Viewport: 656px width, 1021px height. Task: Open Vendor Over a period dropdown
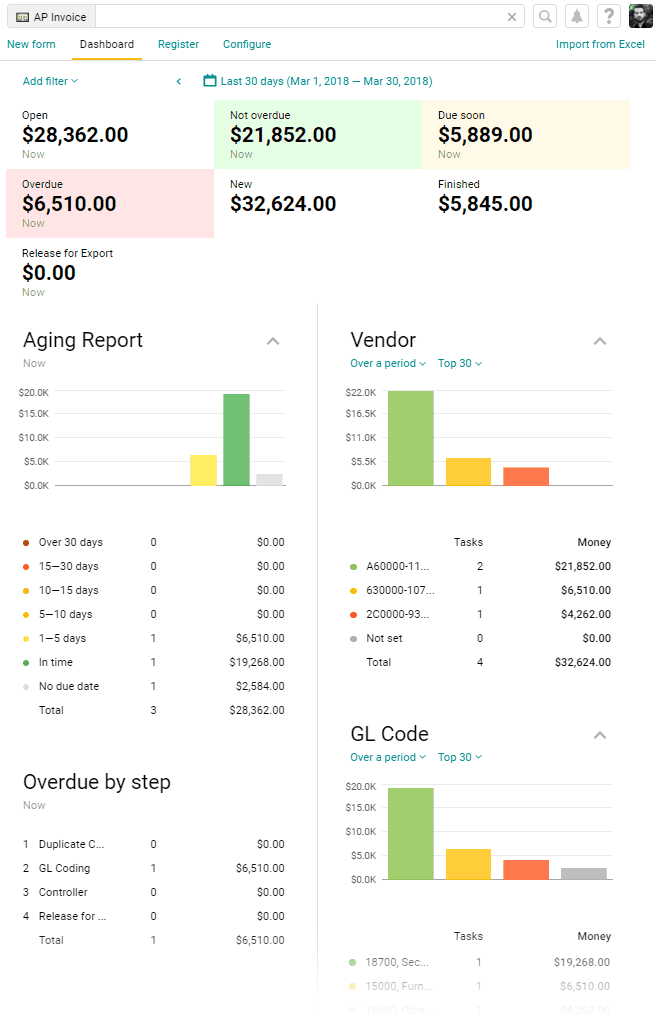(x=388, y=363)
